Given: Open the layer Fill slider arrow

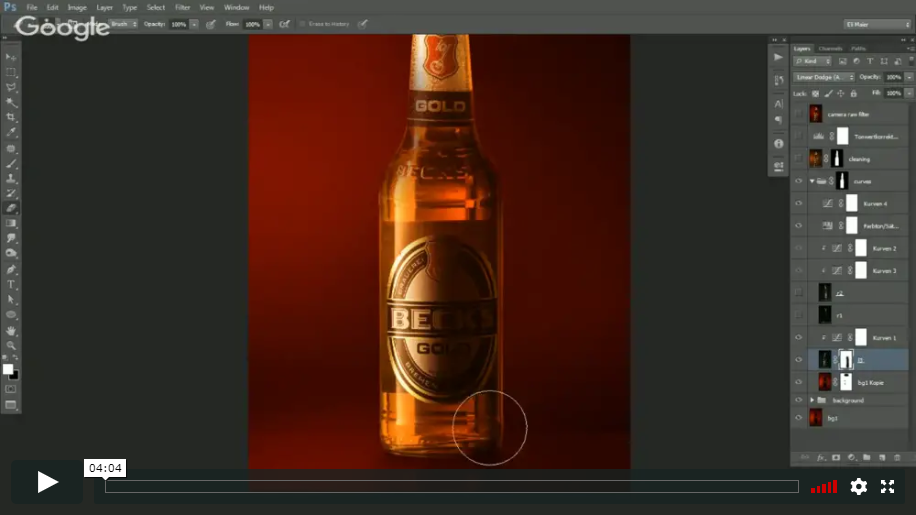Looking at the screenshot, I should click(x=909, y=93).
